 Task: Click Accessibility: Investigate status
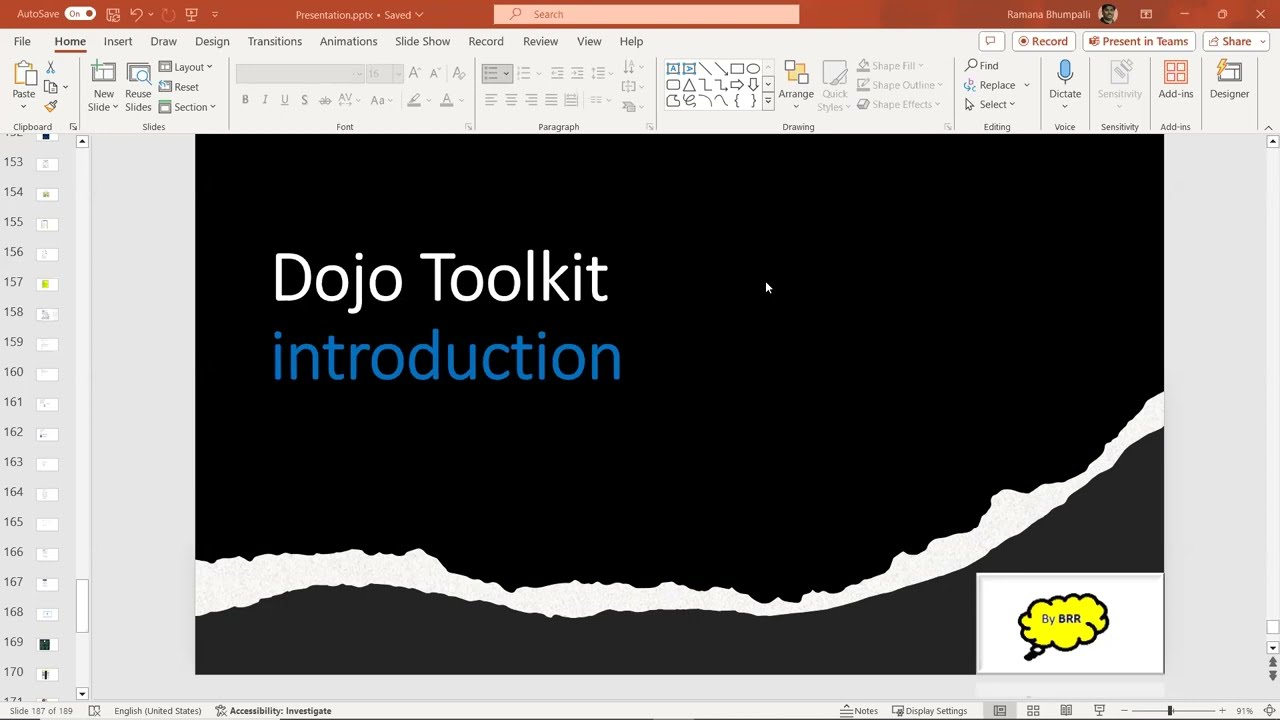[273, 711]
